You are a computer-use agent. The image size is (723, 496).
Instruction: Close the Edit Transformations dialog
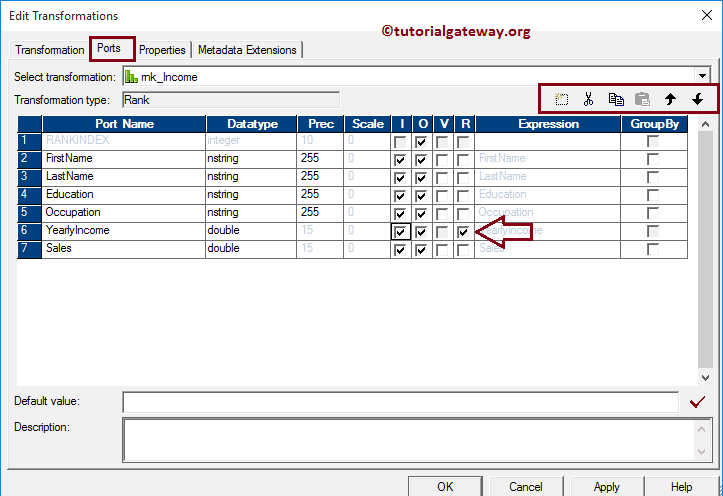[706, 15]
